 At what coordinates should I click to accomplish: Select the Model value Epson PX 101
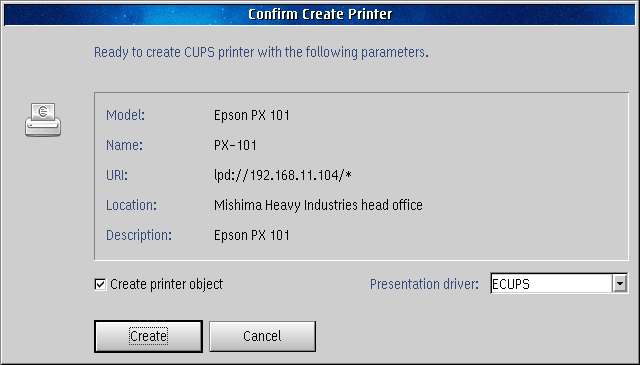252,116
